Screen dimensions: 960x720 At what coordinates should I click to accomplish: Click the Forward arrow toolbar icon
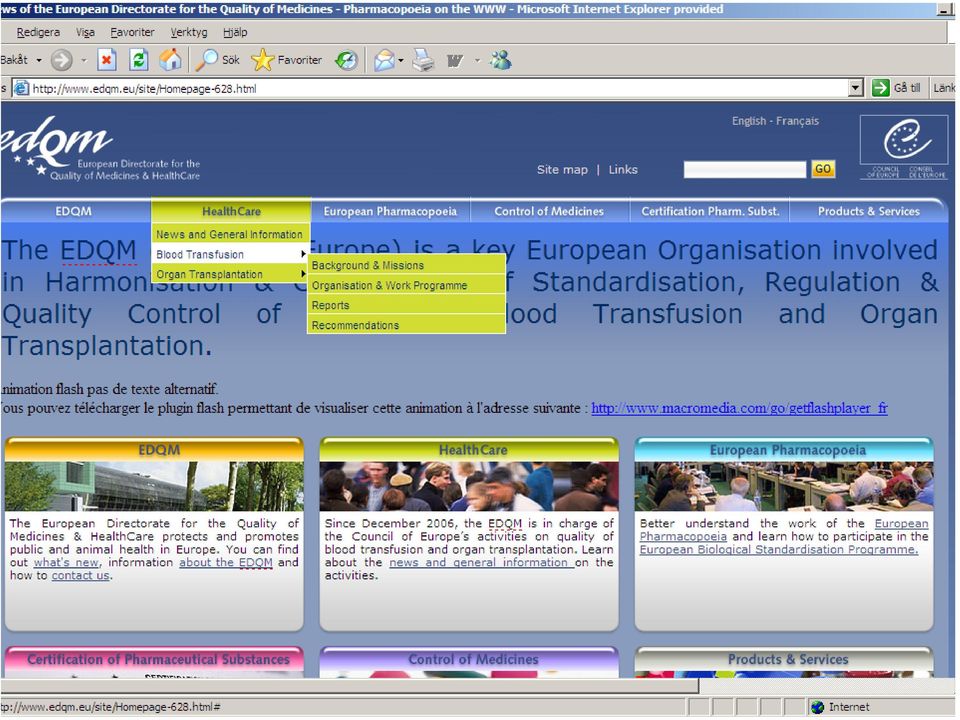point(61,60)
